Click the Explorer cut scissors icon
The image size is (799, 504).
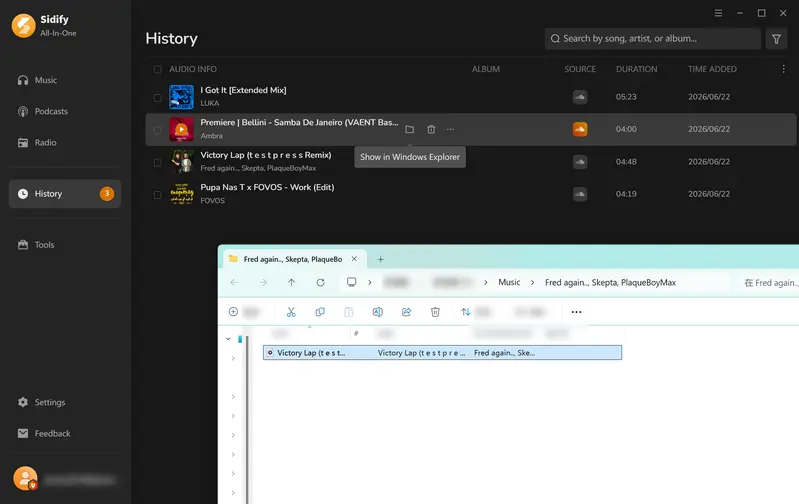click(291, 312)
